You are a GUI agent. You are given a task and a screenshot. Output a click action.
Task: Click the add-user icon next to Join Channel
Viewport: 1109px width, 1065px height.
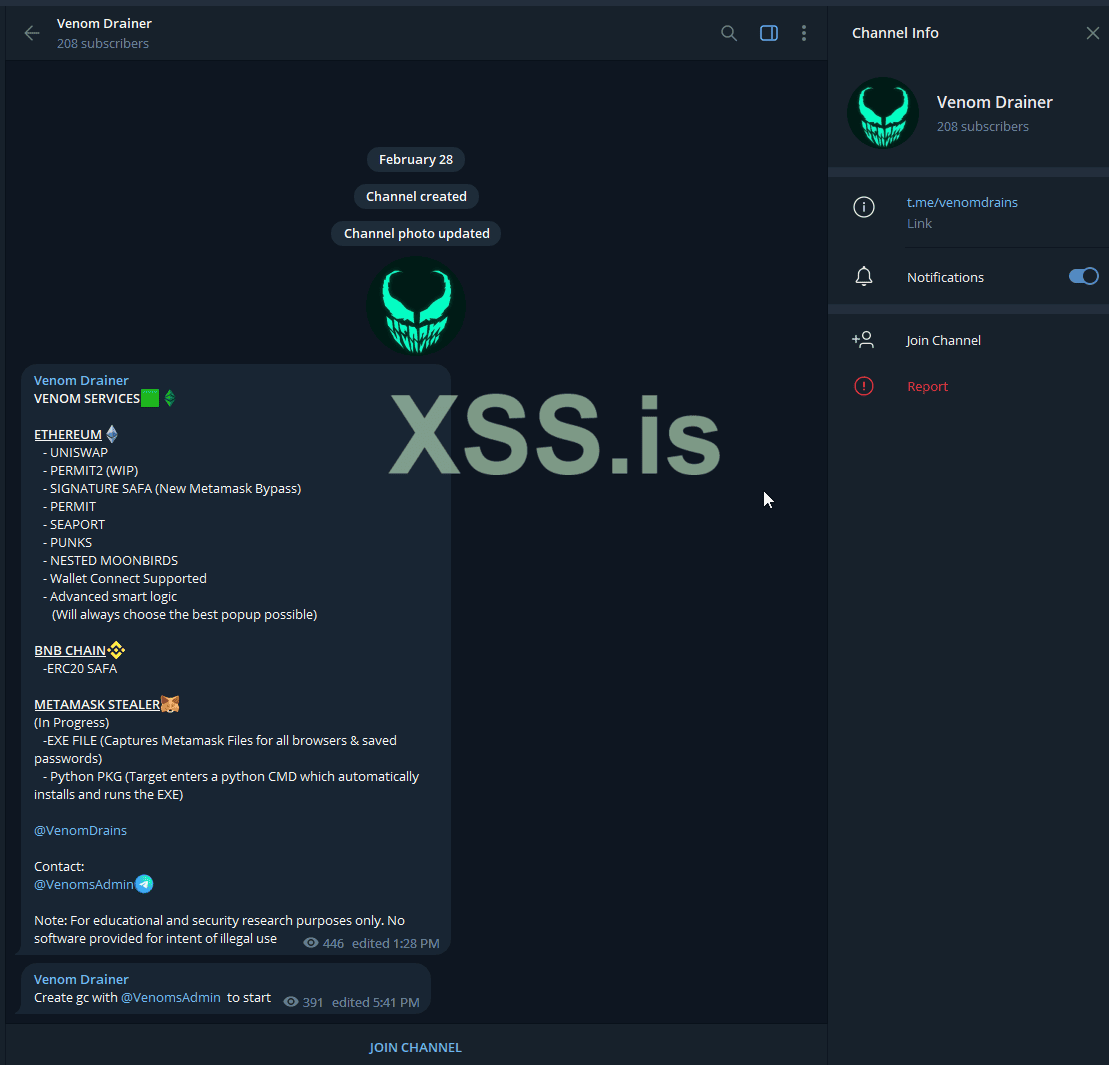[x=863, y=340]
